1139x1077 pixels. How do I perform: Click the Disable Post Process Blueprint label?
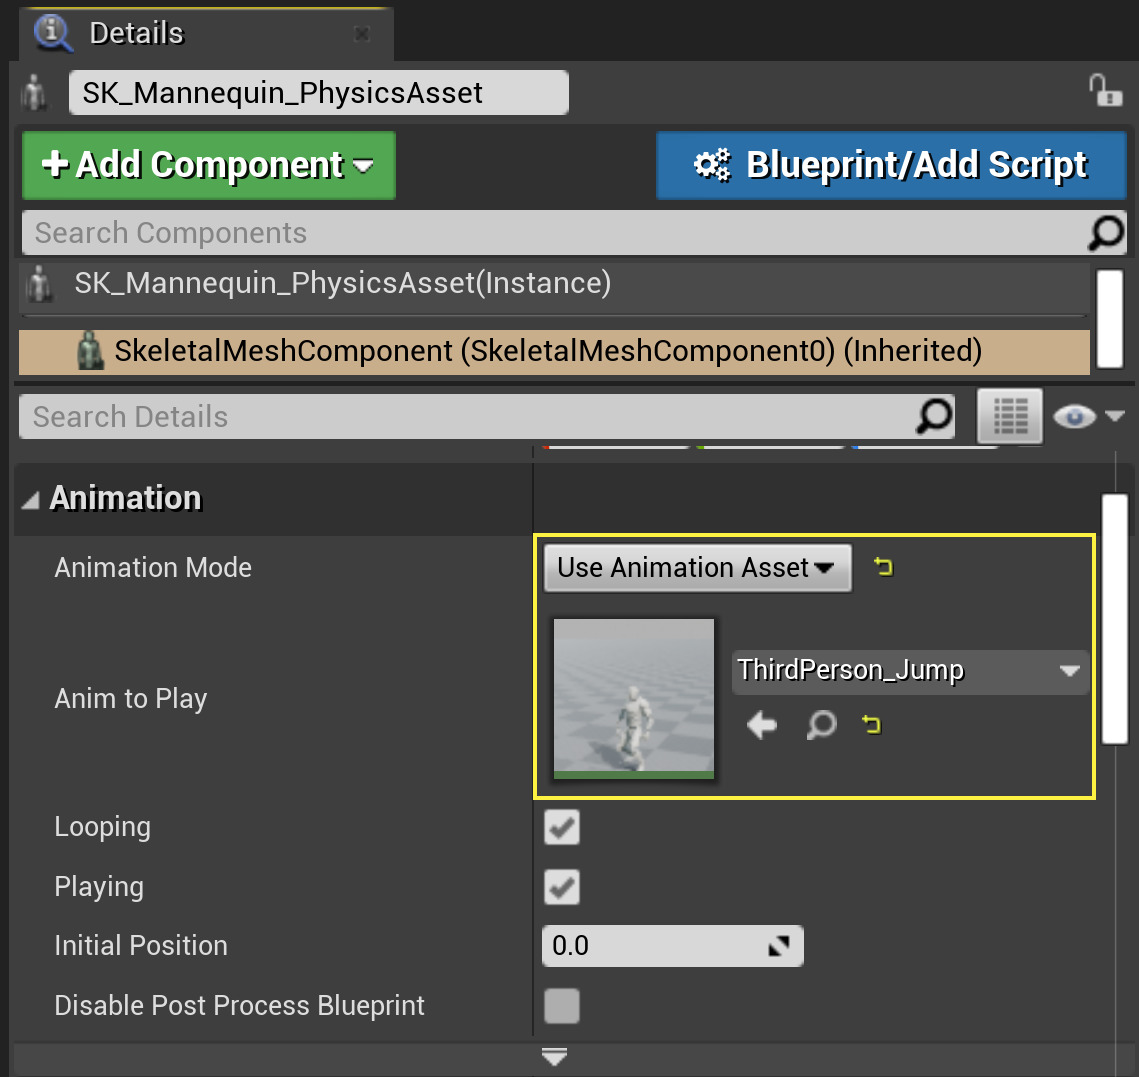coord(239,1006)
